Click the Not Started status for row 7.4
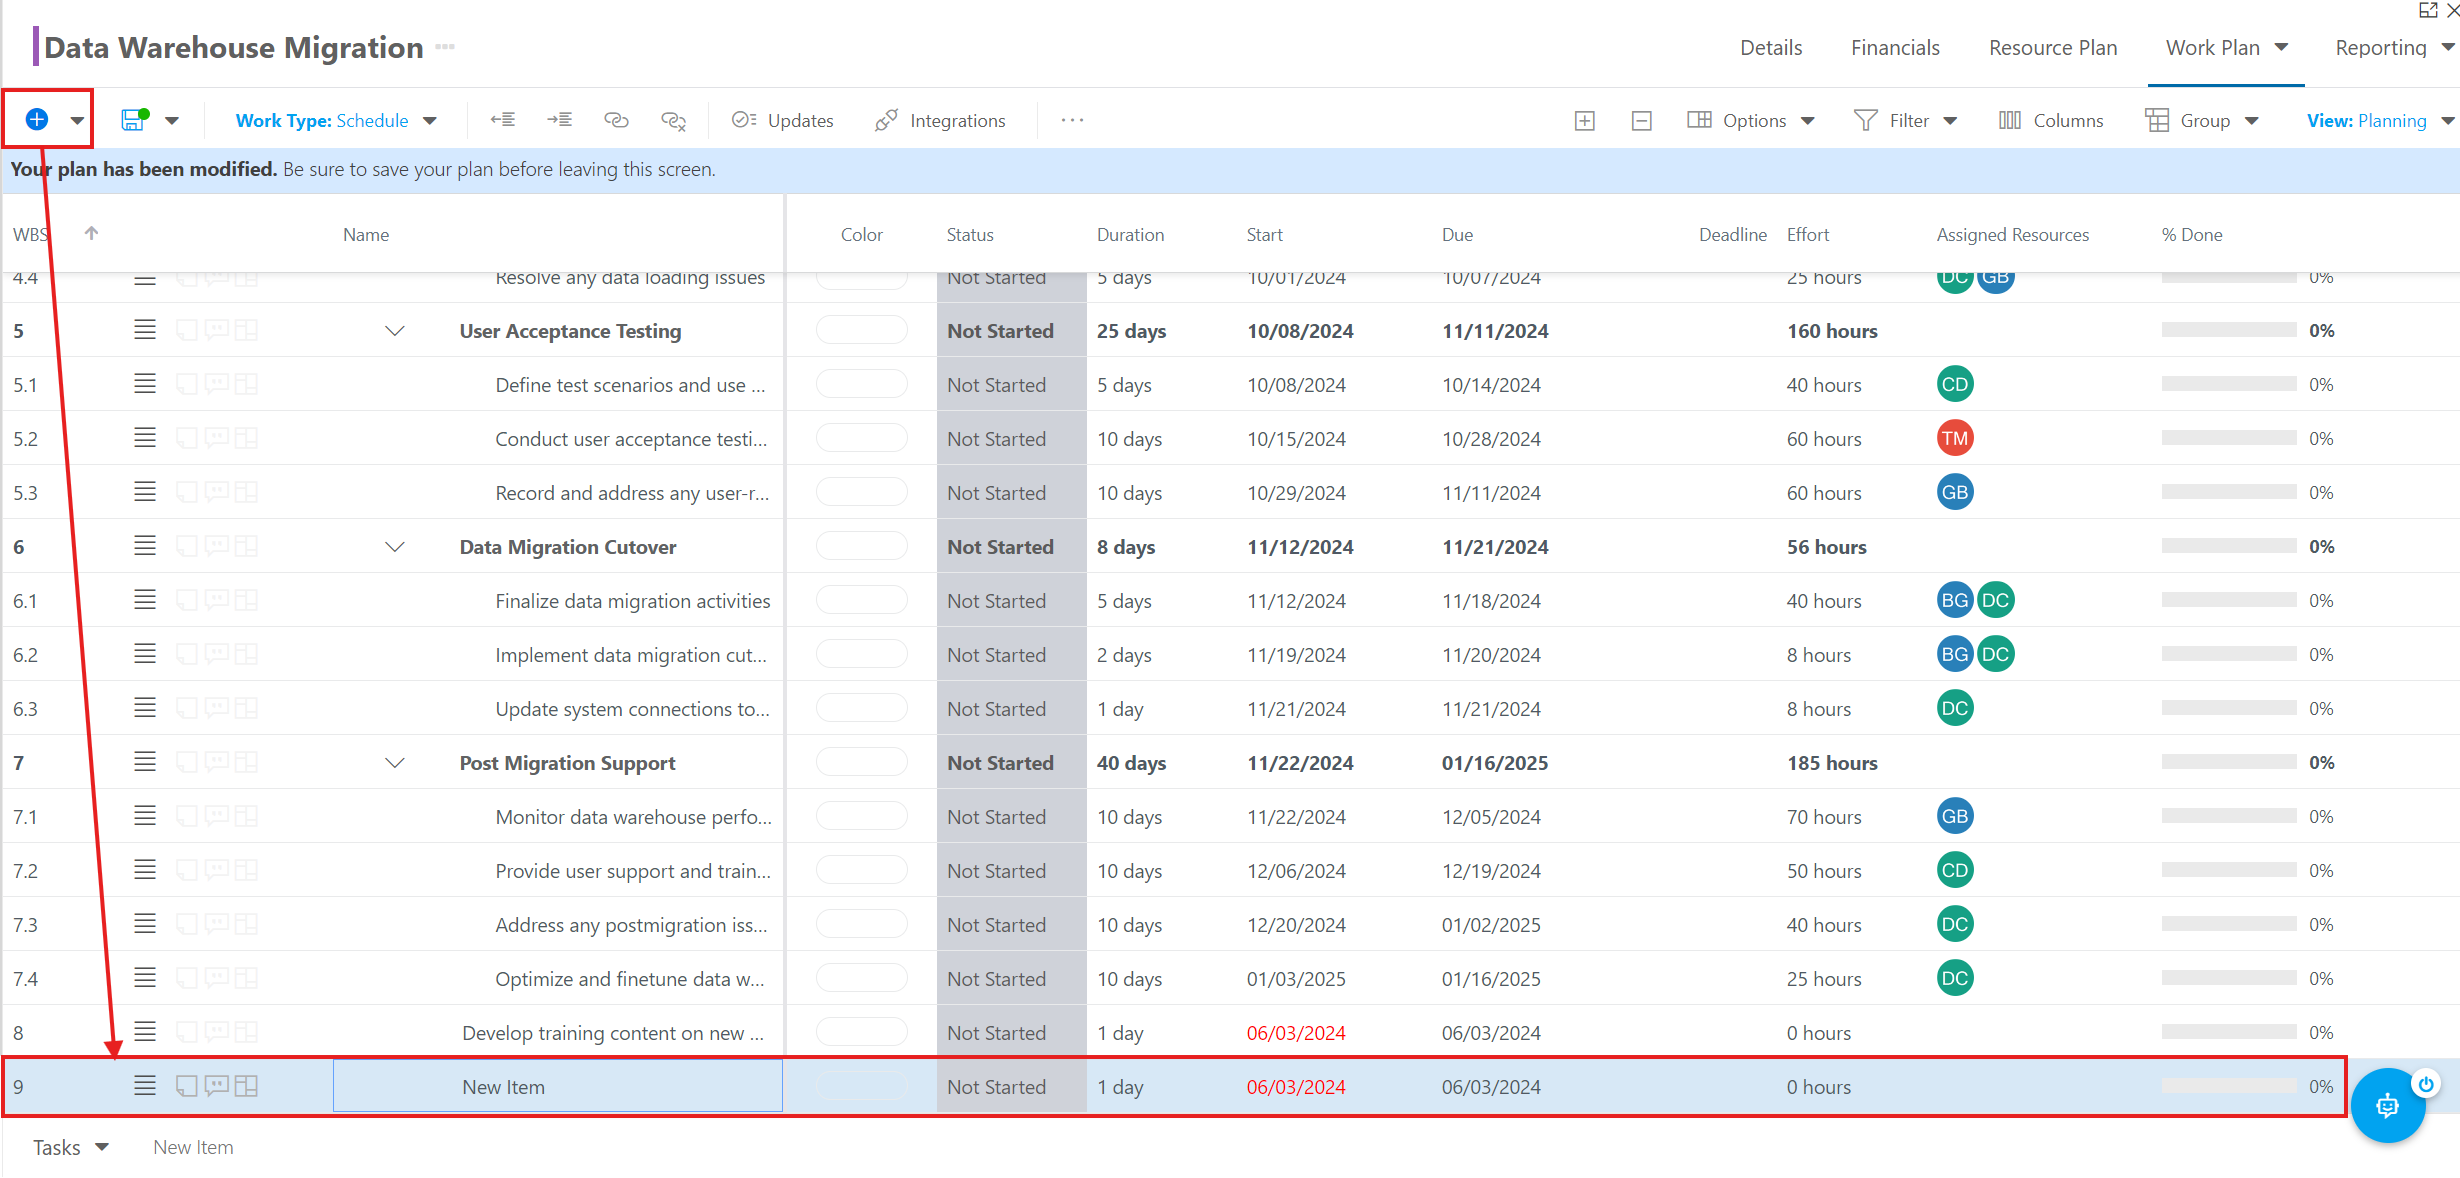The width and height of the screenshot is (2460, 1178). coord(996,979)
